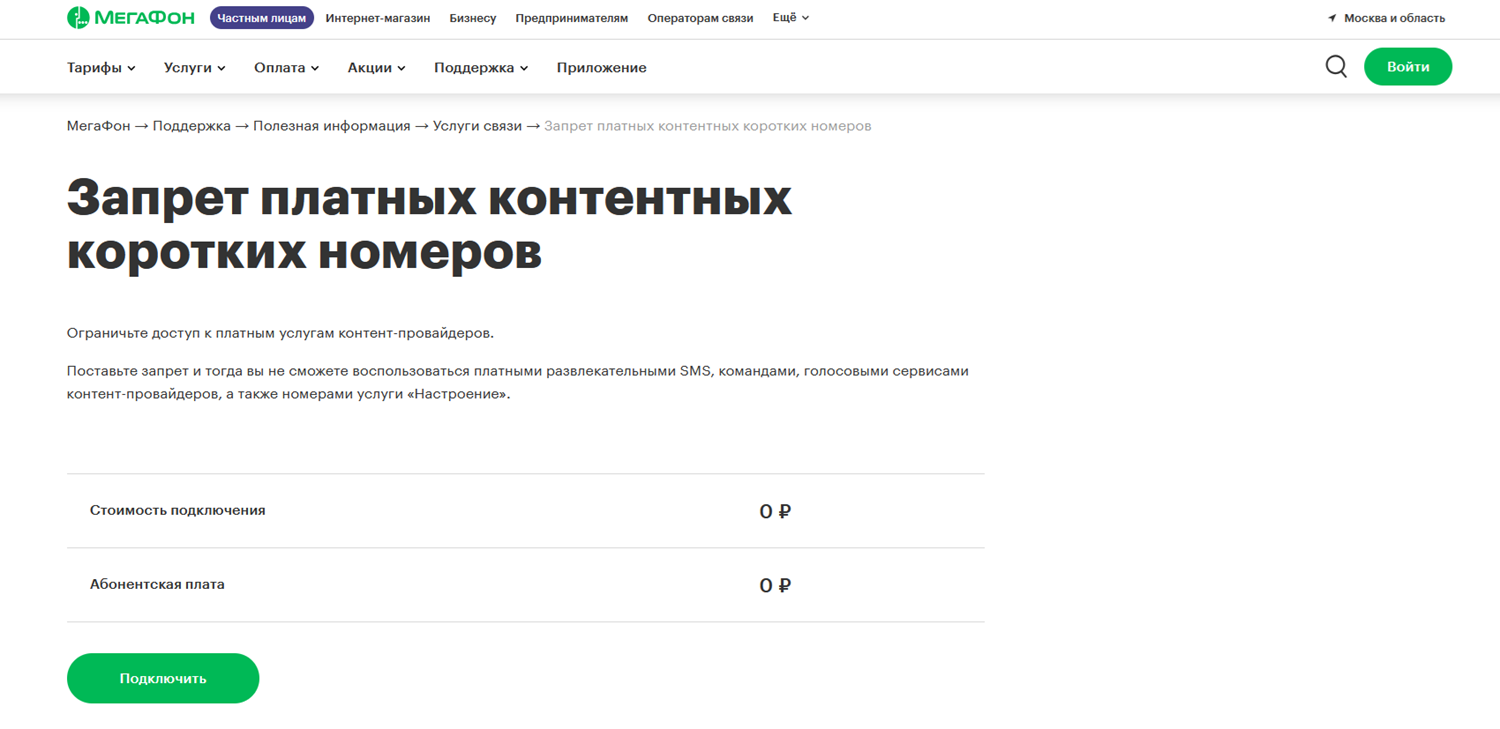Open the MegaFon logo home link

coord(130,18)
